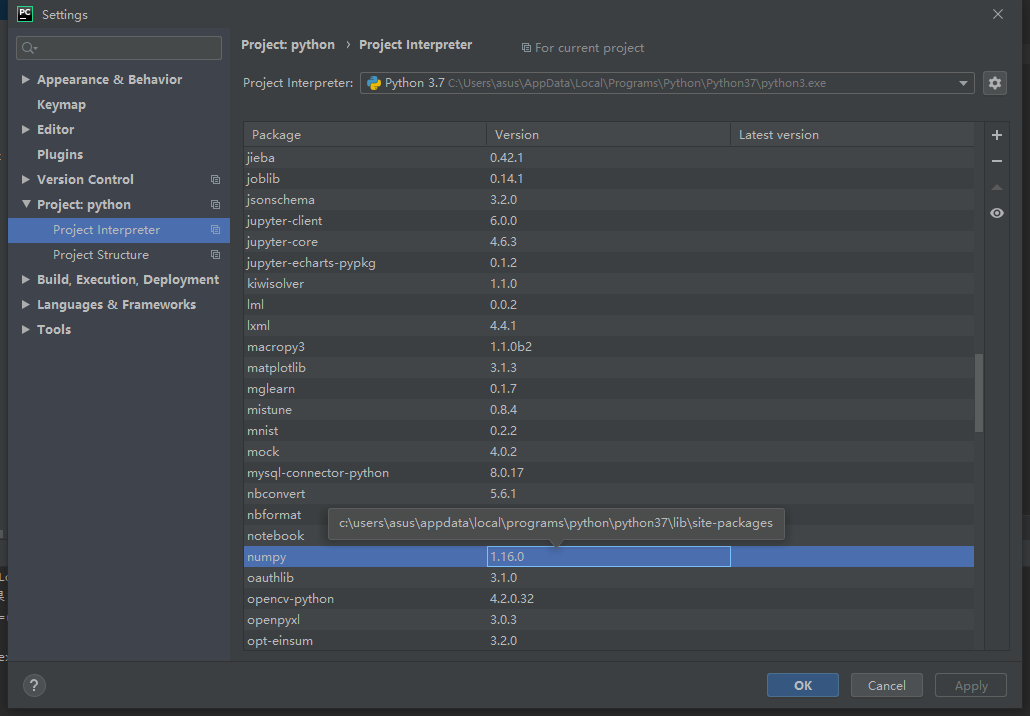Image resolution: width=1030 pixels, height=716 pixels.
Task: Confirm changes with the OK button
Action: coord(802,685)
